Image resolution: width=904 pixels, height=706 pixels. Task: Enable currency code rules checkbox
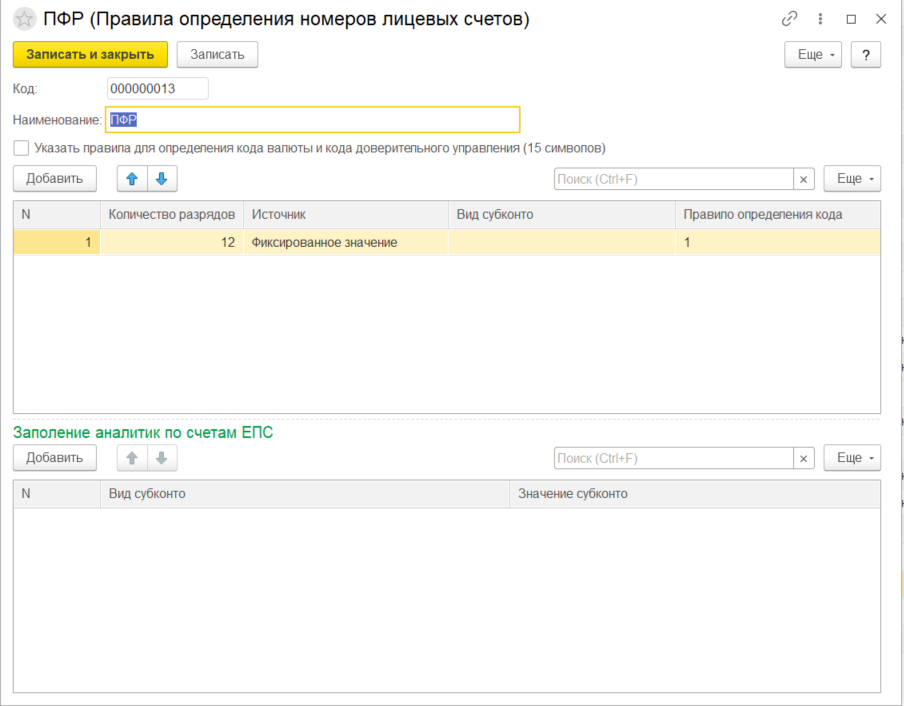pos(21,148)
